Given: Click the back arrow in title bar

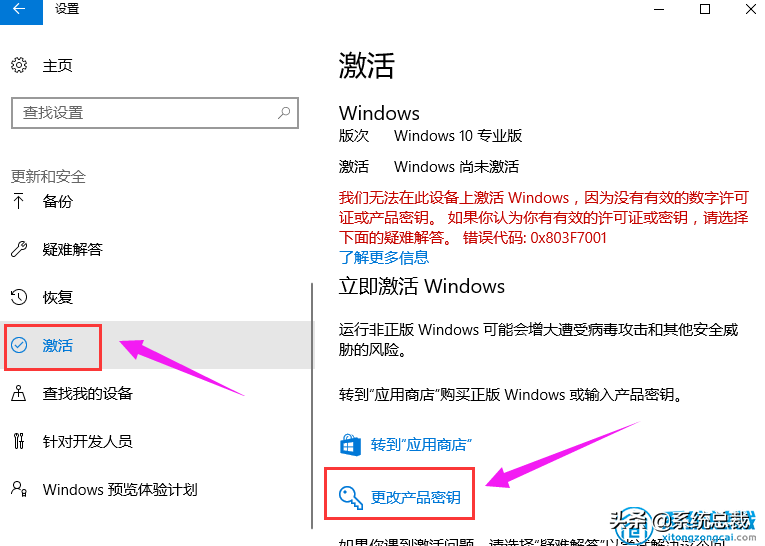Looking at the screenshot, I should [20, 9].
